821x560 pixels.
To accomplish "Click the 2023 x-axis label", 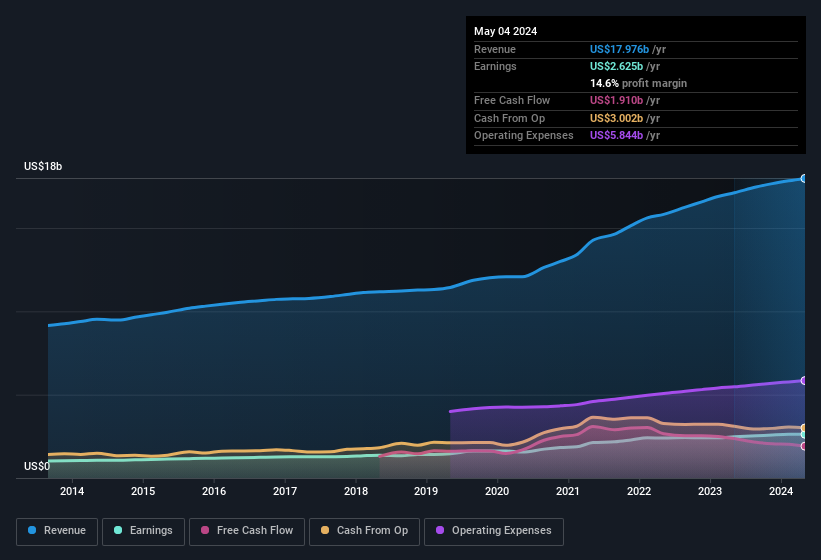I will coord(710,491).
